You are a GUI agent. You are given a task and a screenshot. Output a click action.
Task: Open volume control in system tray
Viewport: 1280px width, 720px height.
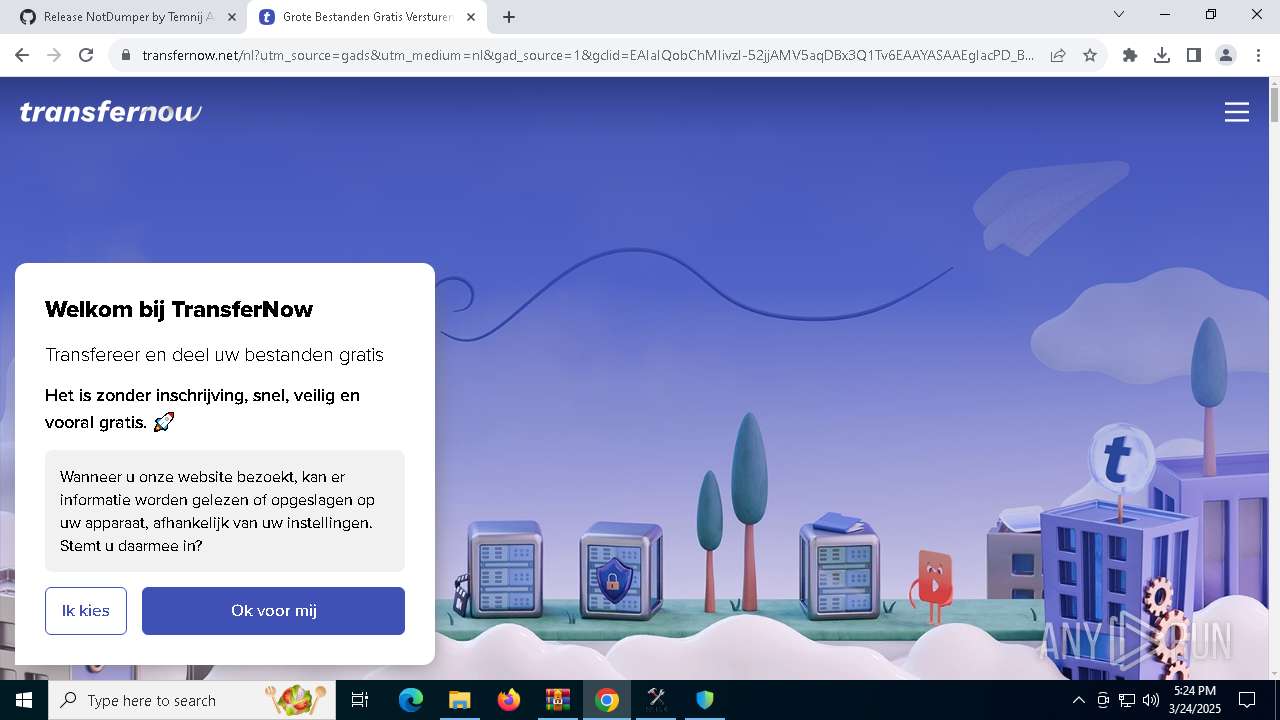click(1150, 700)
